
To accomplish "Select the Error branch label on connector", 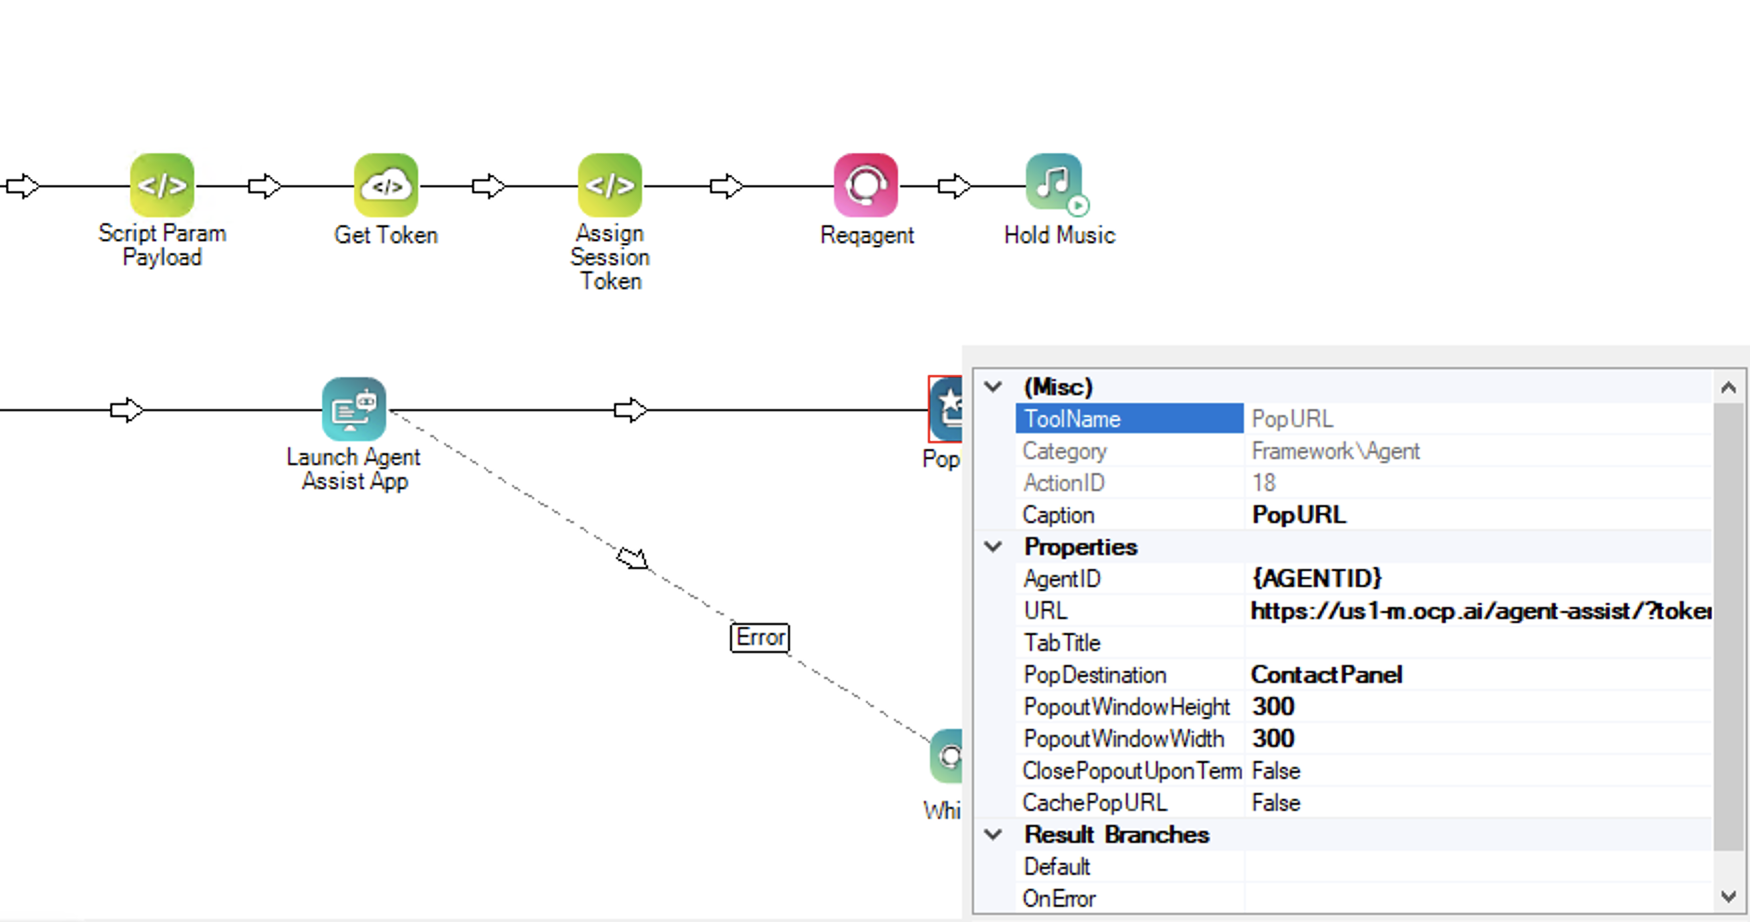I will click(760, 637).
